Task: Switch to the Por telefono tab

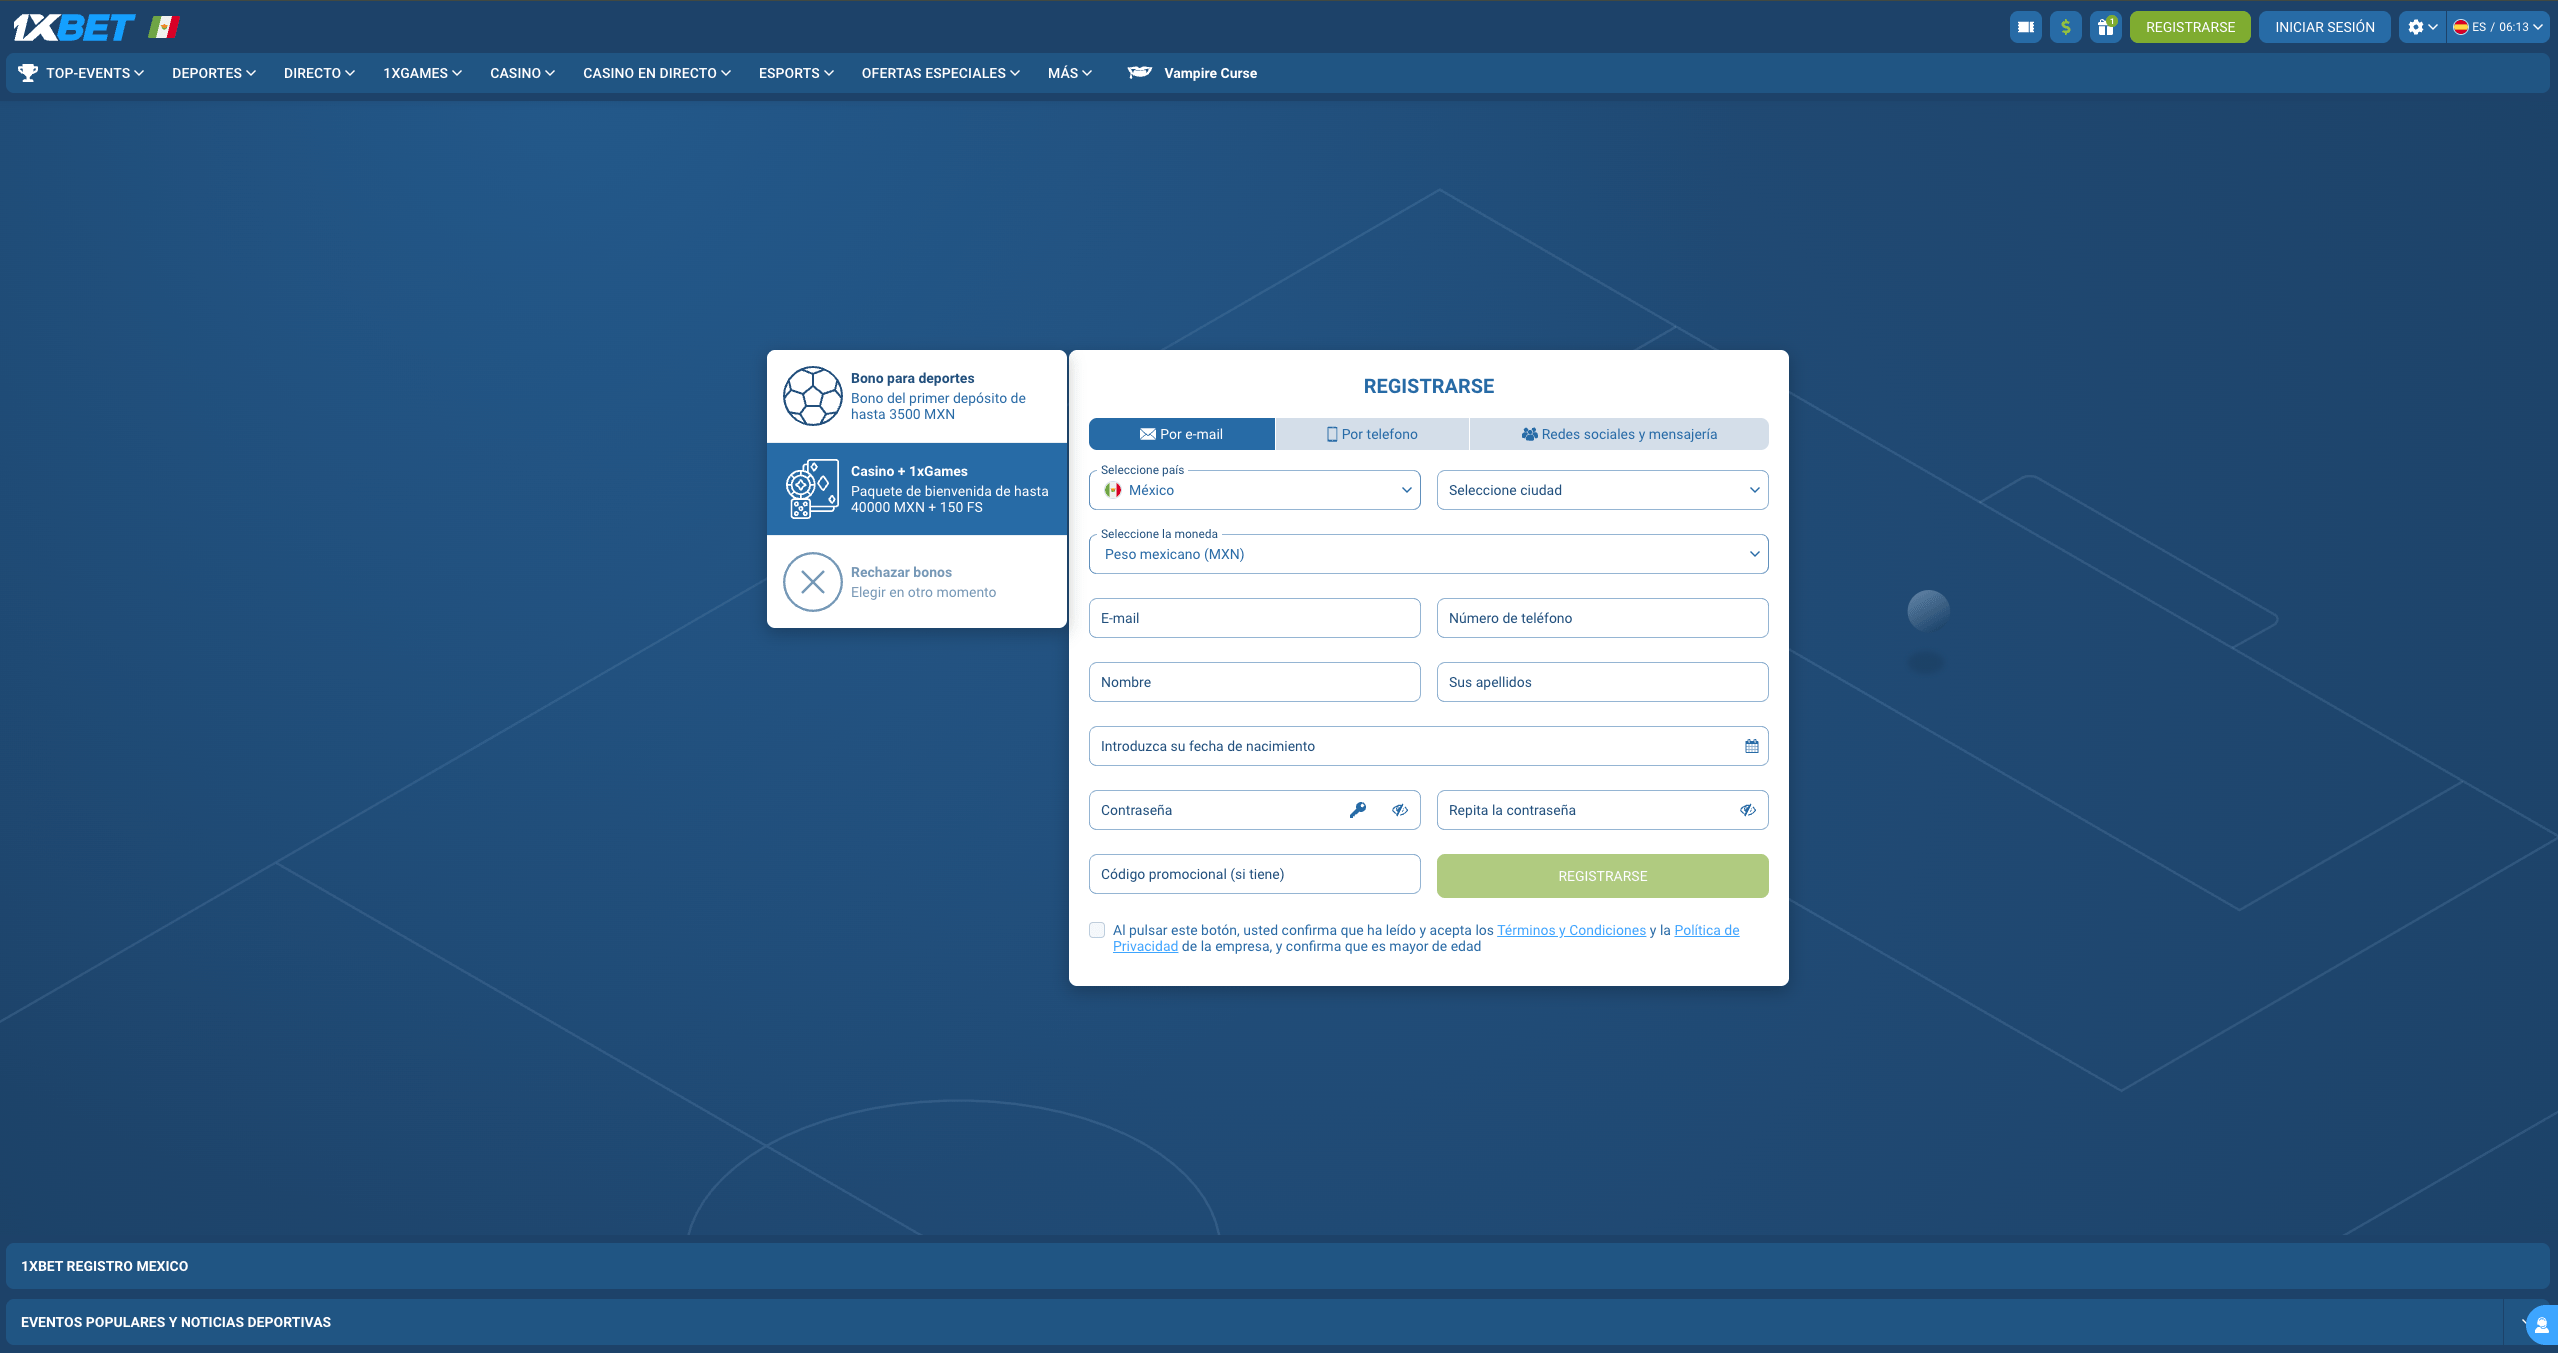Action: point(1371,434)
